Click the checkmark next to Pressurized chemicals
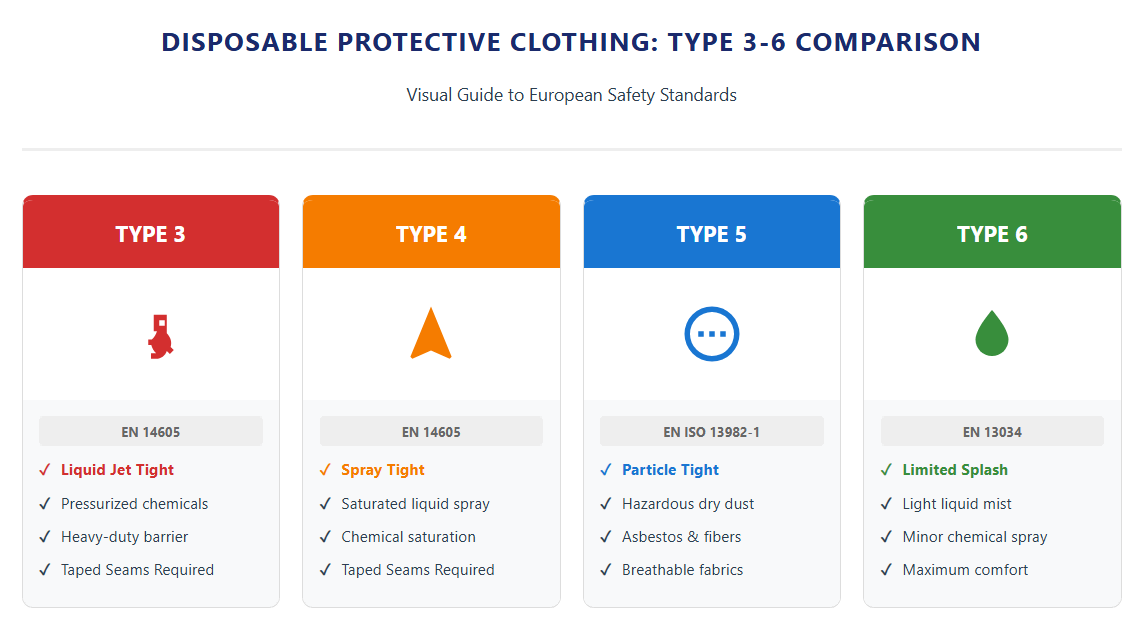 (45, 504)
